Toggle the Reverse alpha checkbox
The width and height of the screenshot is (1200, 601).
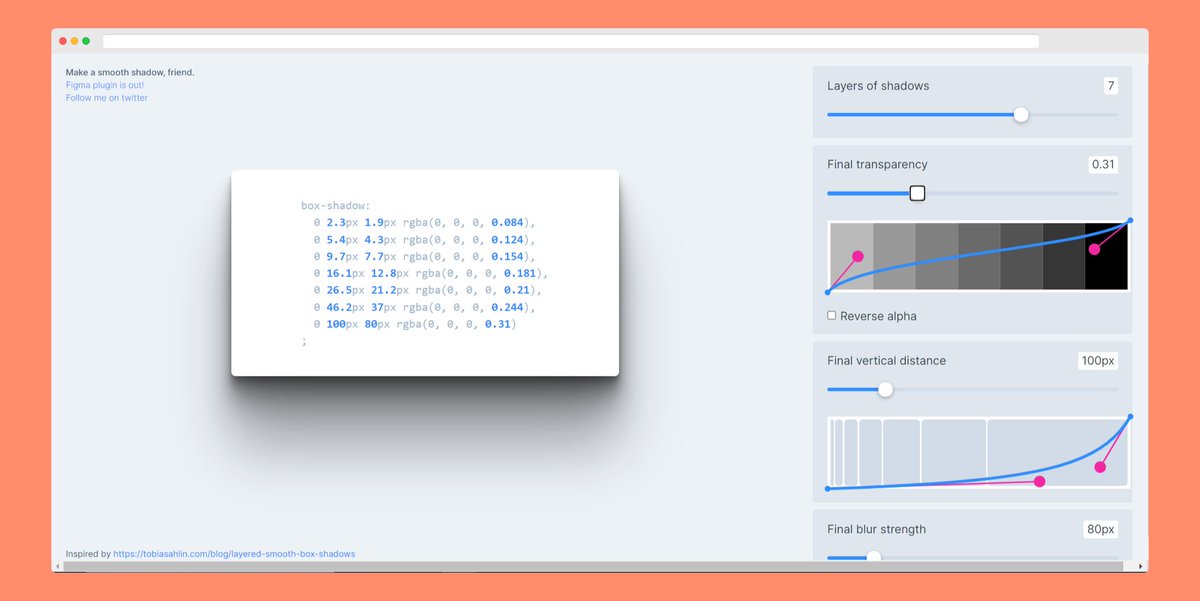pos(831,315)
